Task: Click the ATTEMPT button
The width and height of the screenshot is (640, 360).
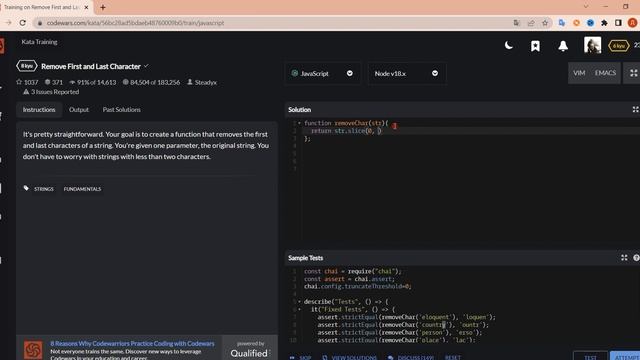Action: pyautogui.click(x=625, y=356)
